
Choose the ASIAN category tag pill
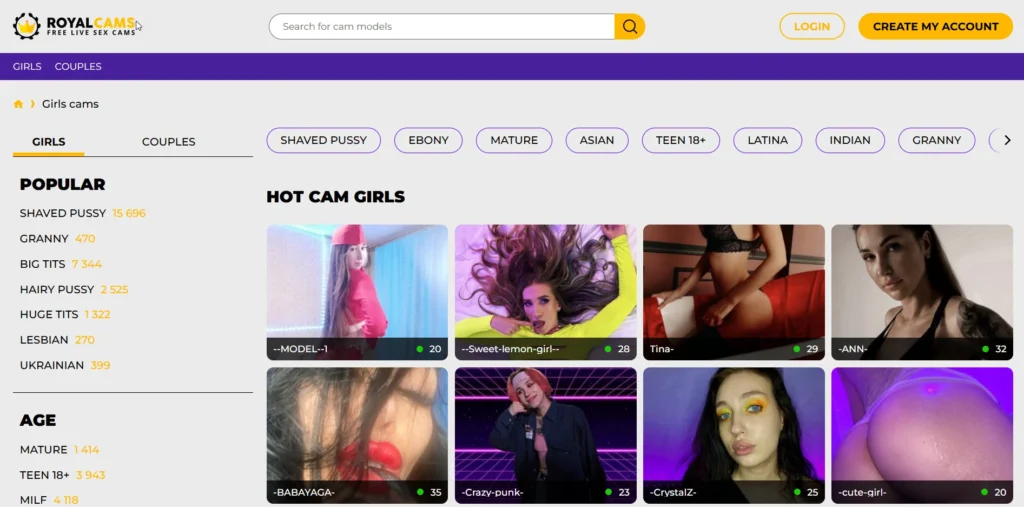pos(597,140)
